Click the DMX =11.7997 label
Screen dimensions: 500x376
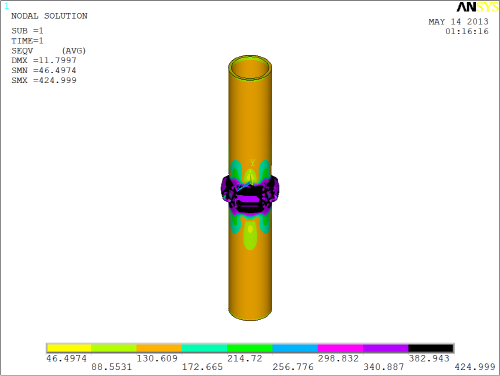[44, 60]
